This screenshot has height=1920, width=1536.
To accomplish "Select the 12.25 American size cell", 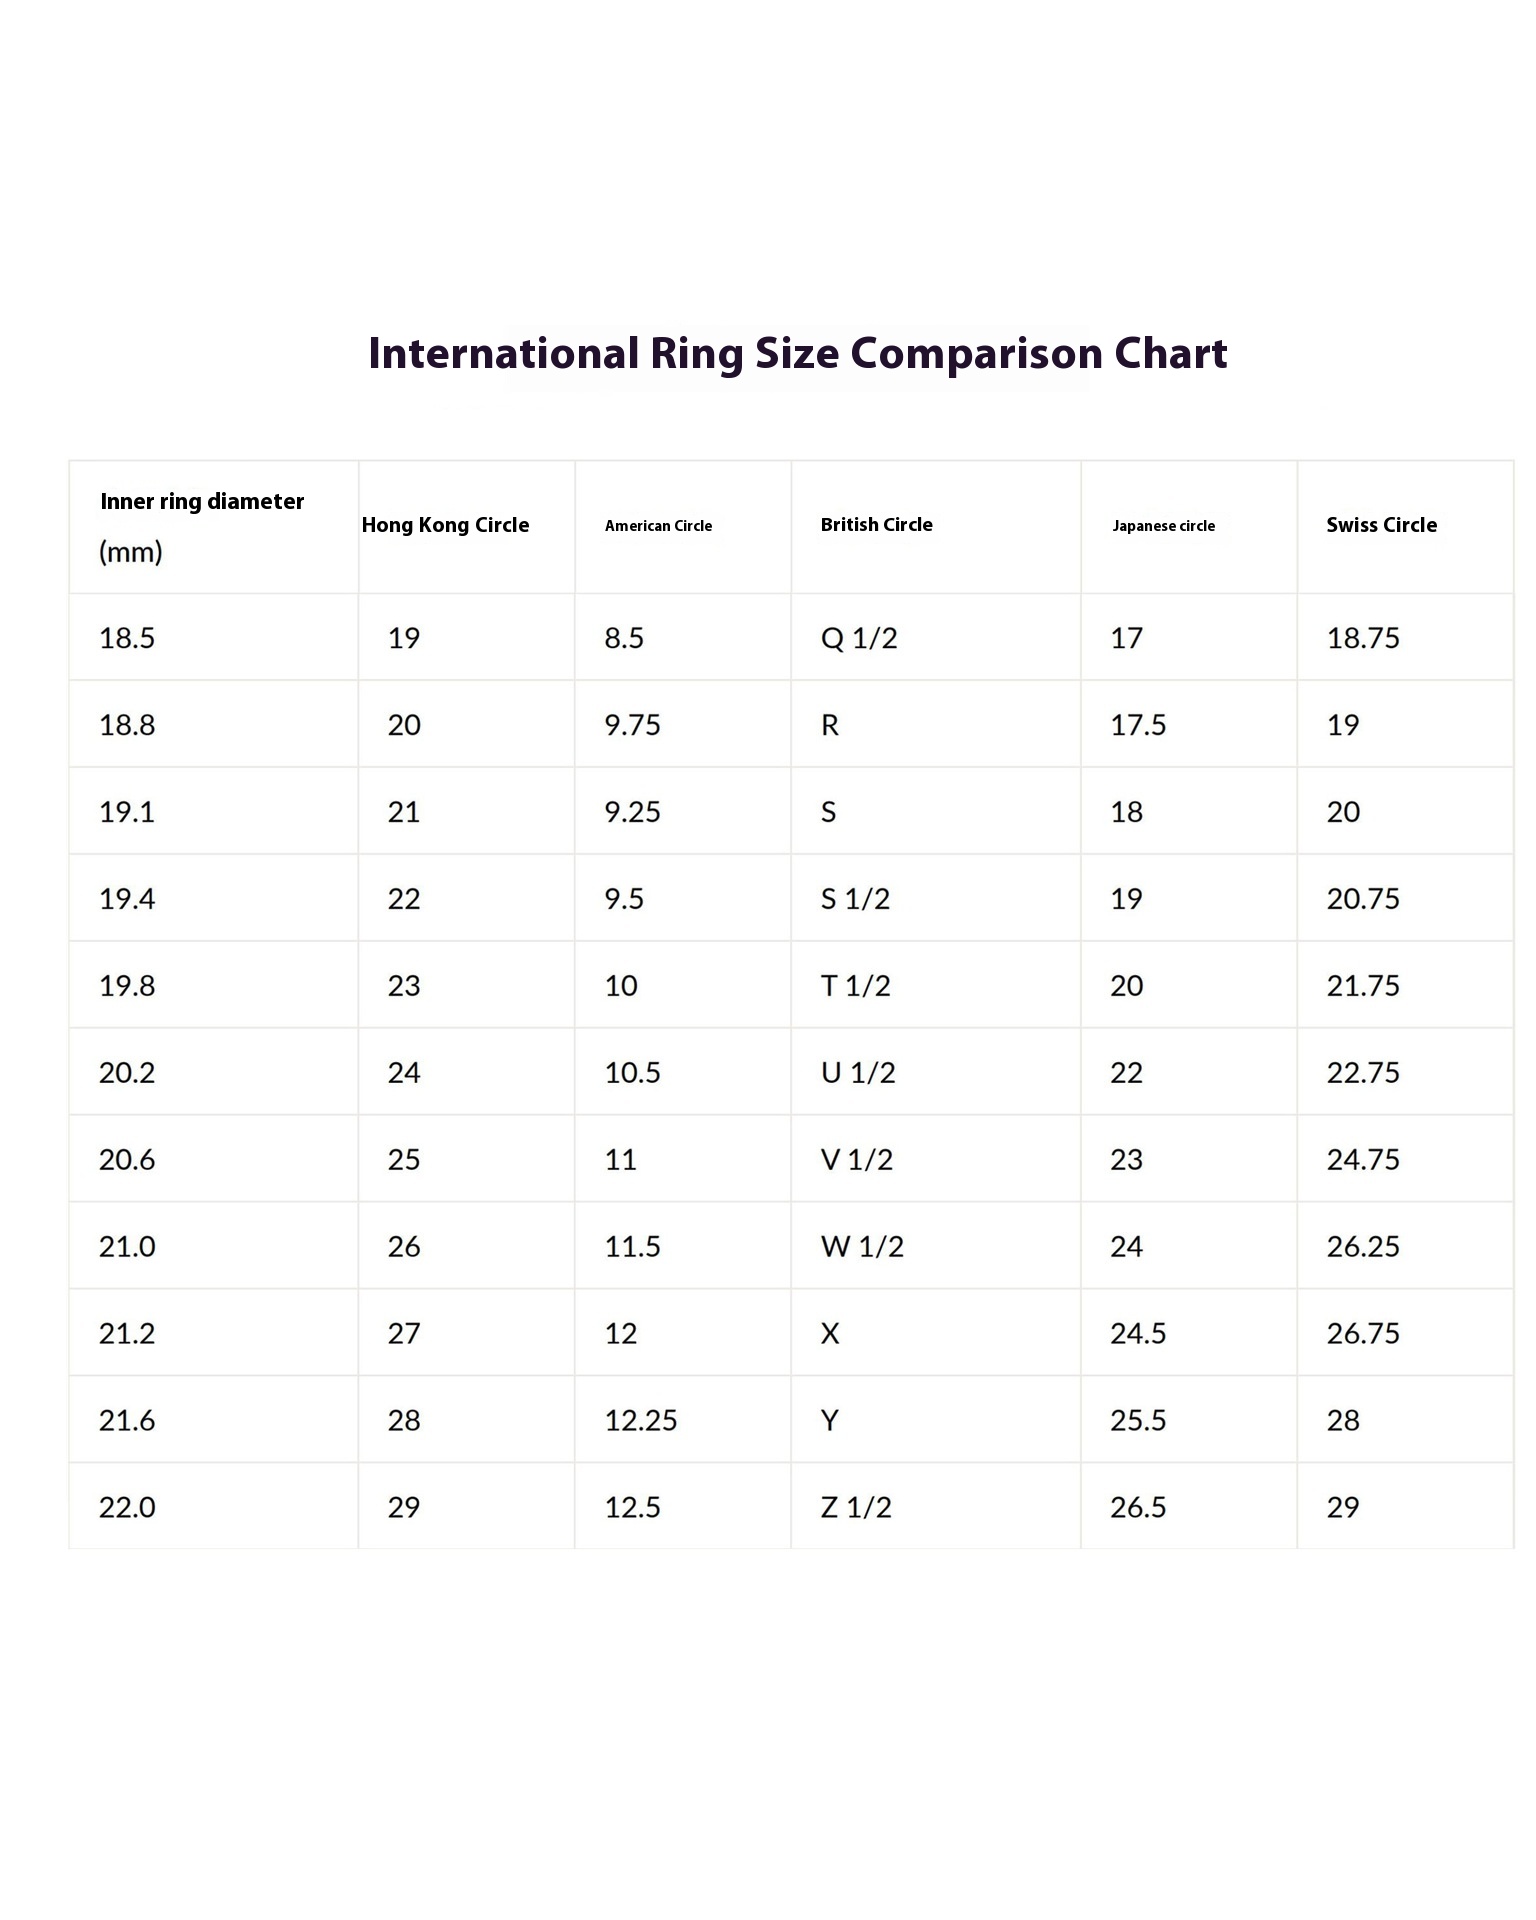I will tap(683, 1420).
